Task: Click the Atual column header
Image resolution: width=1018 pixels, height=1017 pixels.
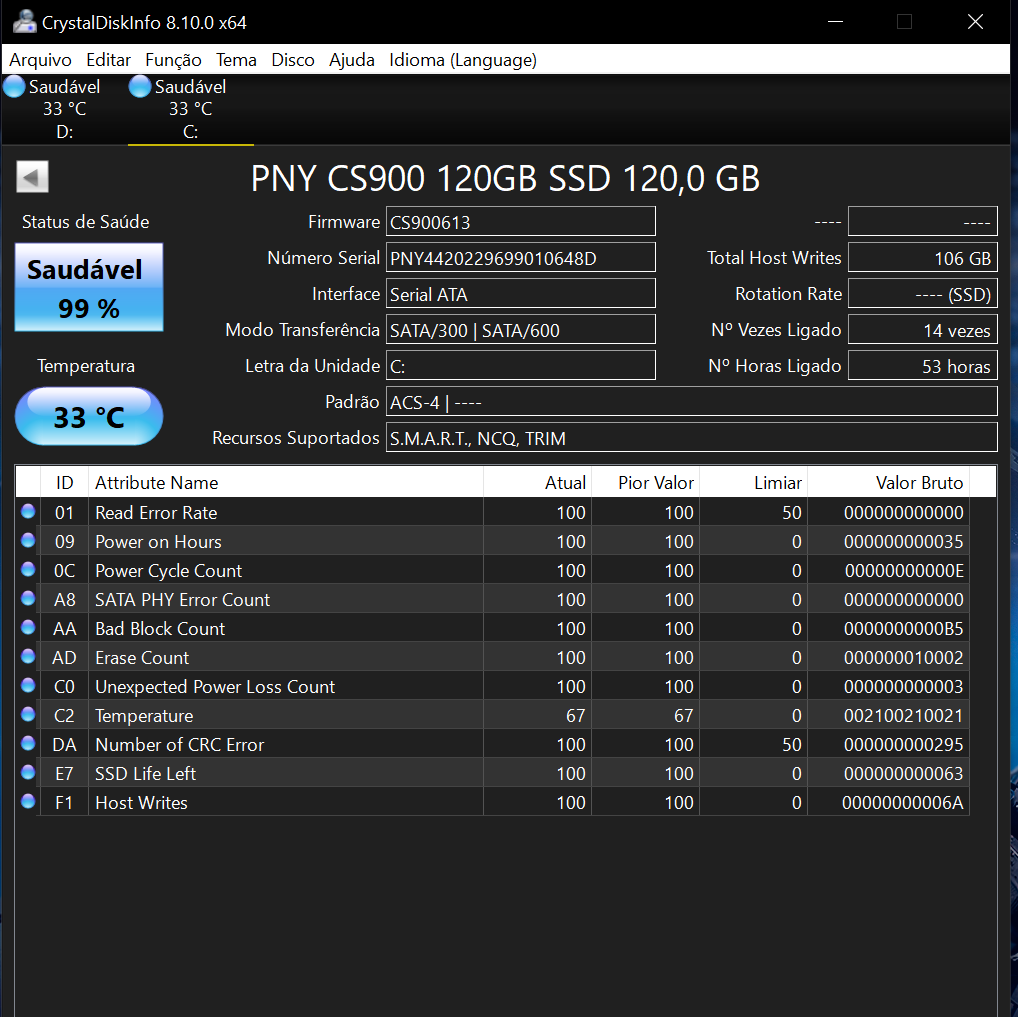Action: tap(538, 483)
